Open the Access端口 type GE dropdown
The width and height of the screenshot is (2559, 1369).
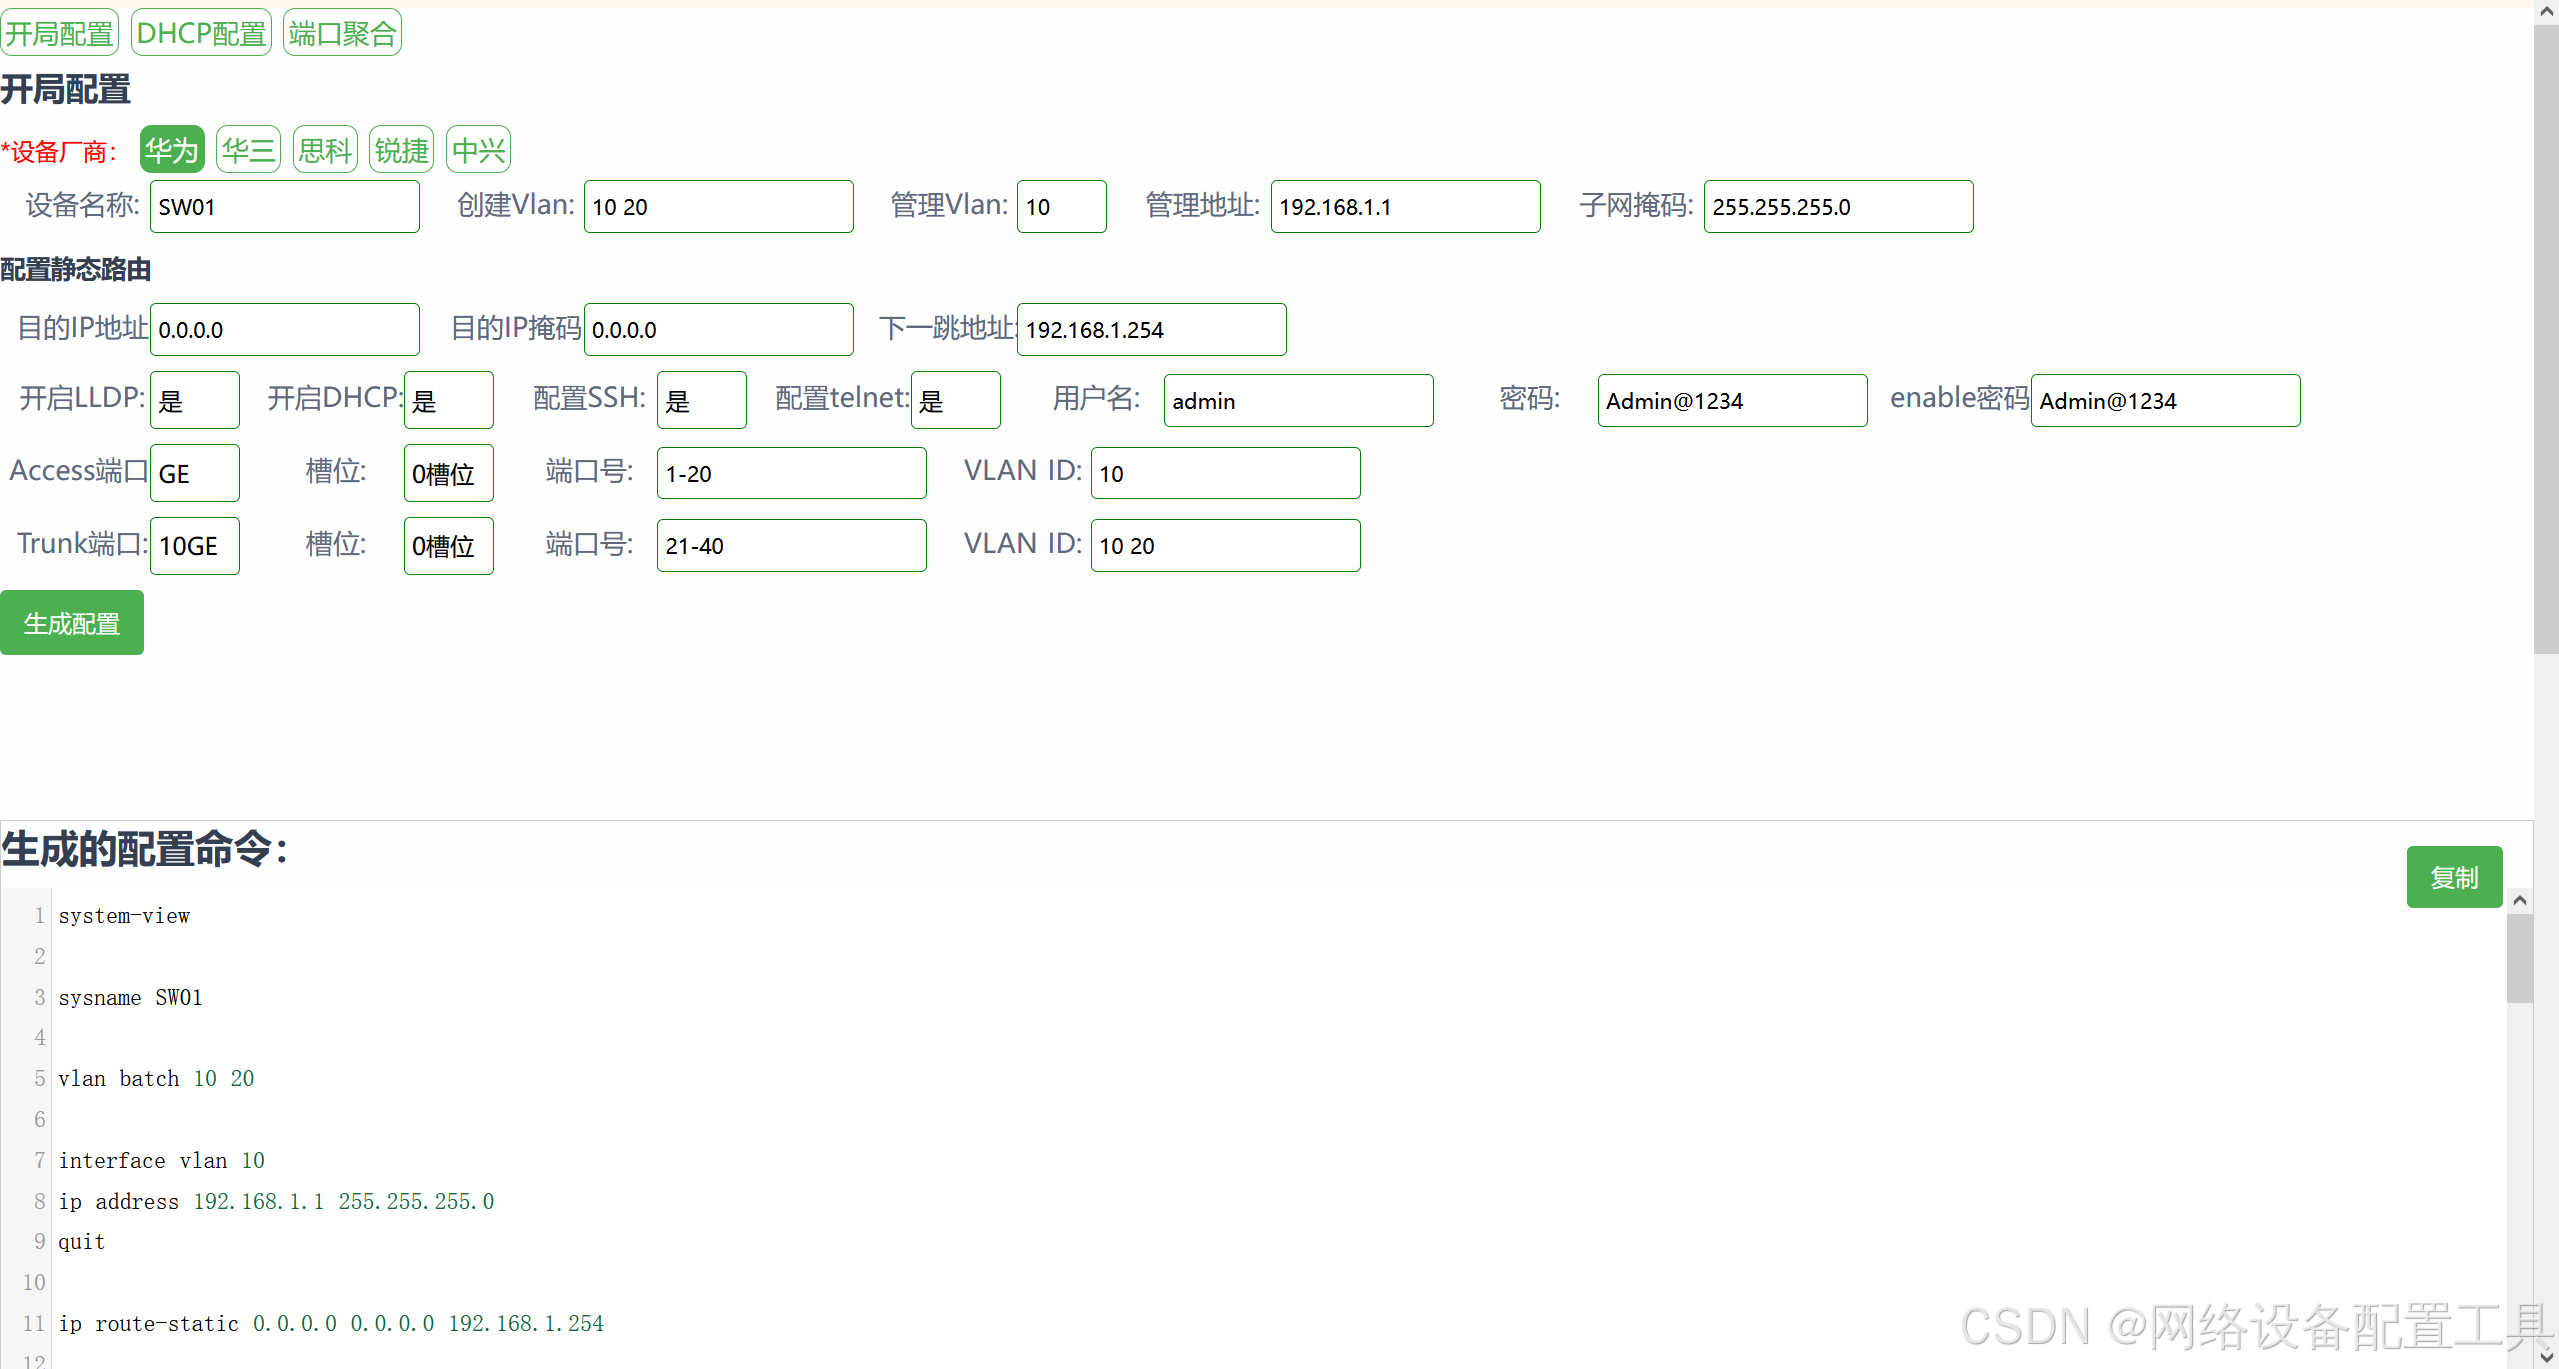click(x=194, y=473)
